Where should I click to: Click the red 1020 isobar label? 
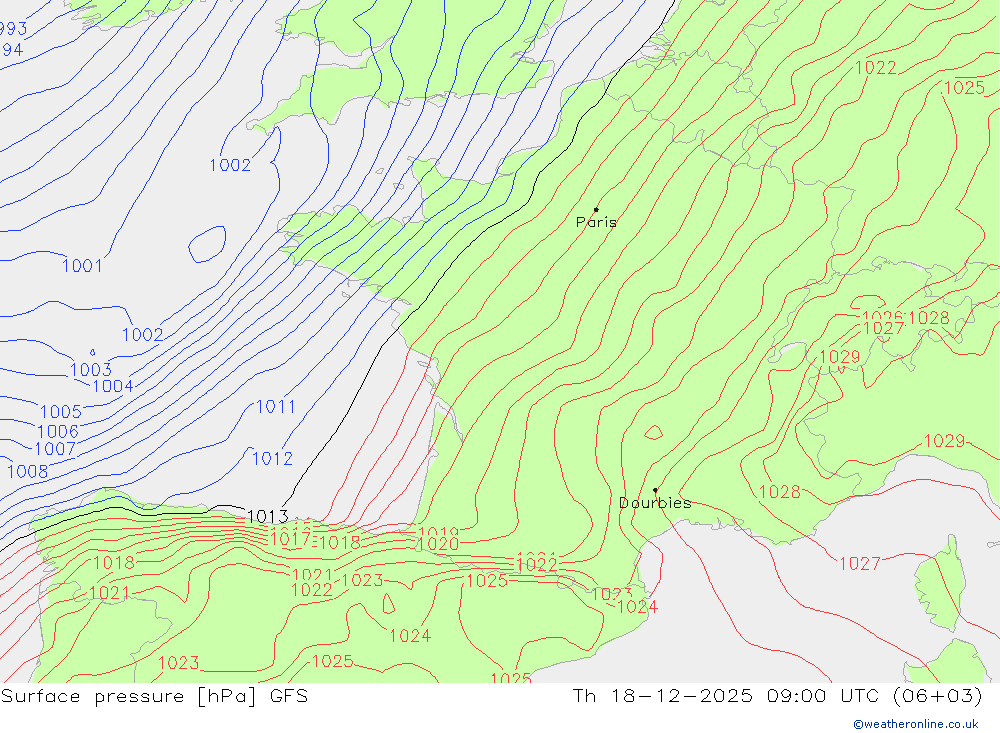click(438, 544)
